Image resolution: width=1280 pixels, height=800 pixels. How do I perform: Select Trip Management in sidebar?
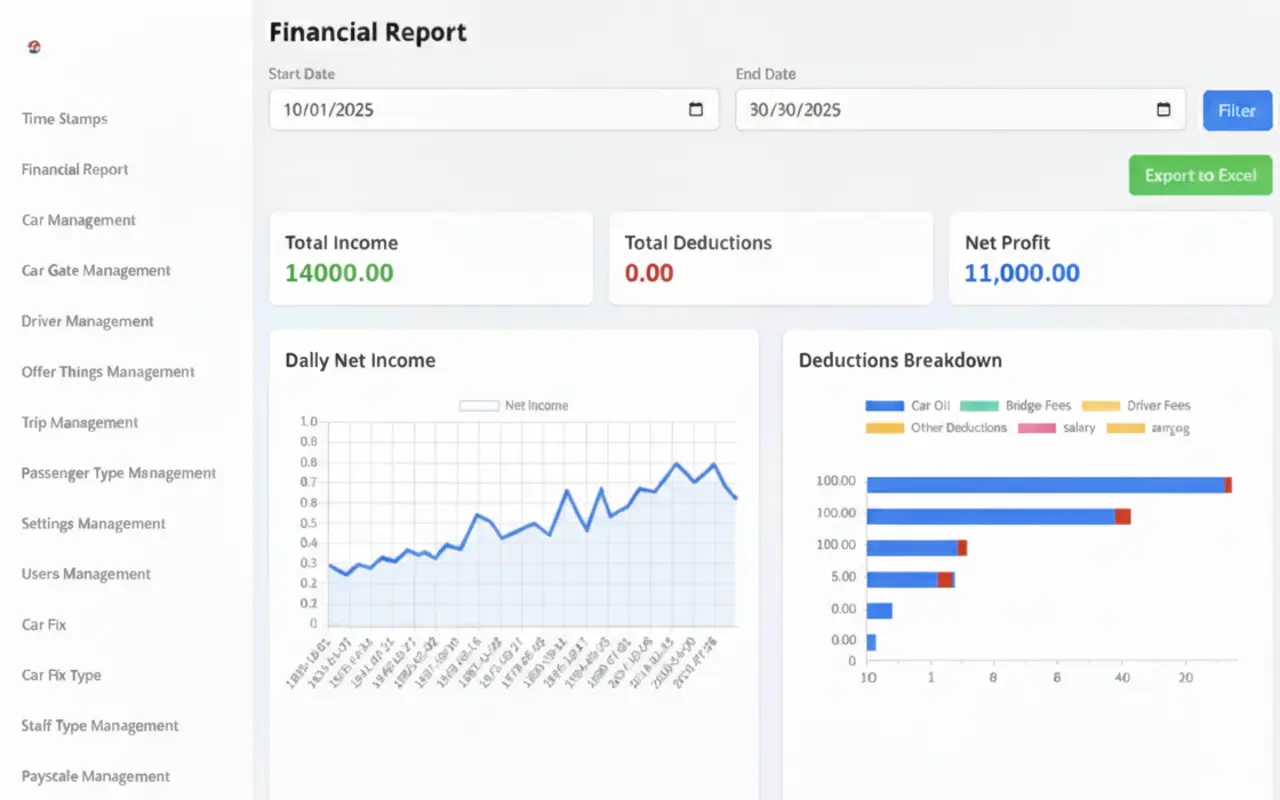click(80, 422)
